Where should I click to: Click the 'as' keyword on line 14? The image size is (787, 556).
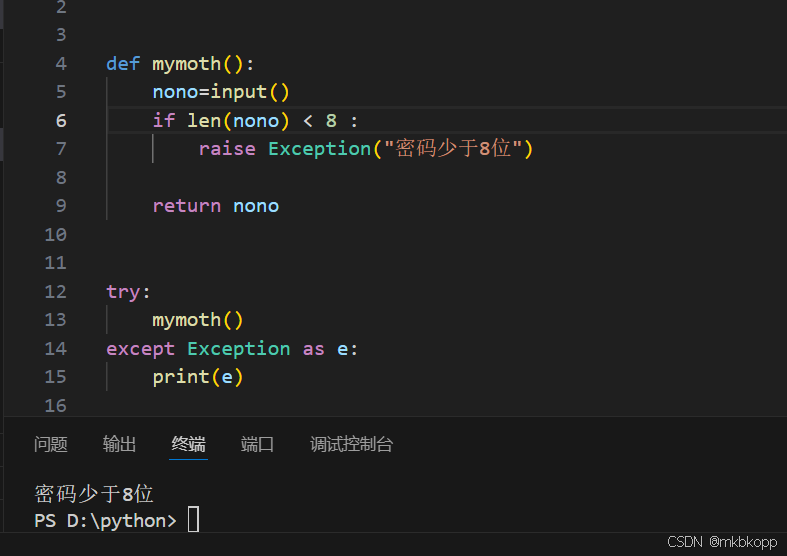pyautogui.click(x=313, y=349)
